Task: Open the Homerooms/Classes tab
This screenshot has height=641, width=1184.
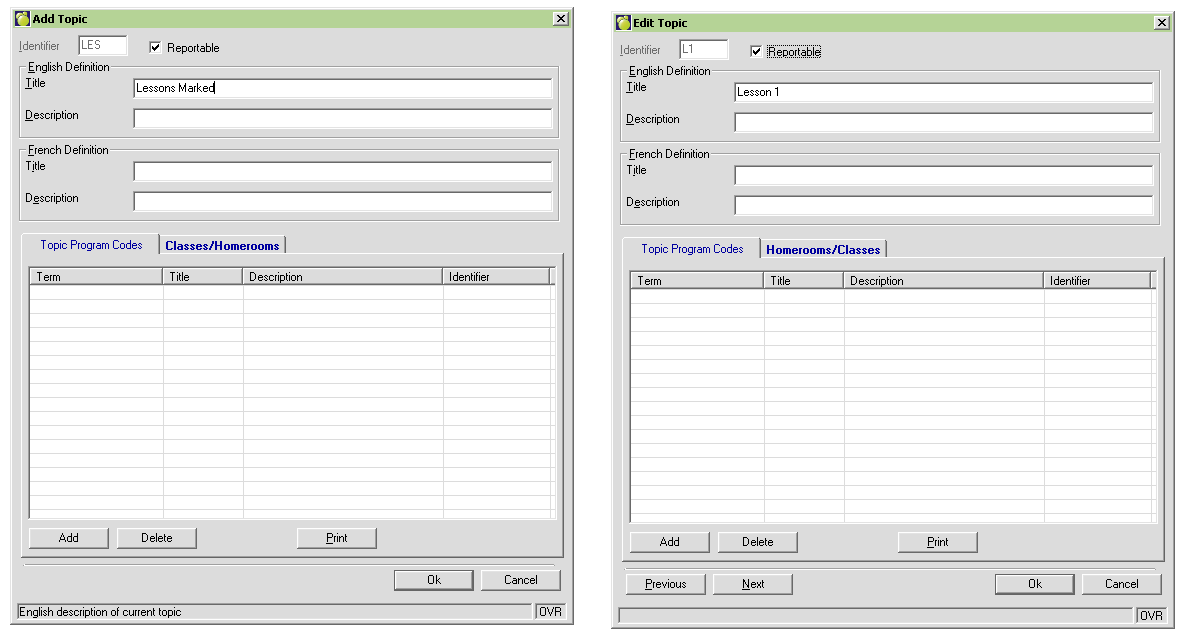Action: click(822, 249)
